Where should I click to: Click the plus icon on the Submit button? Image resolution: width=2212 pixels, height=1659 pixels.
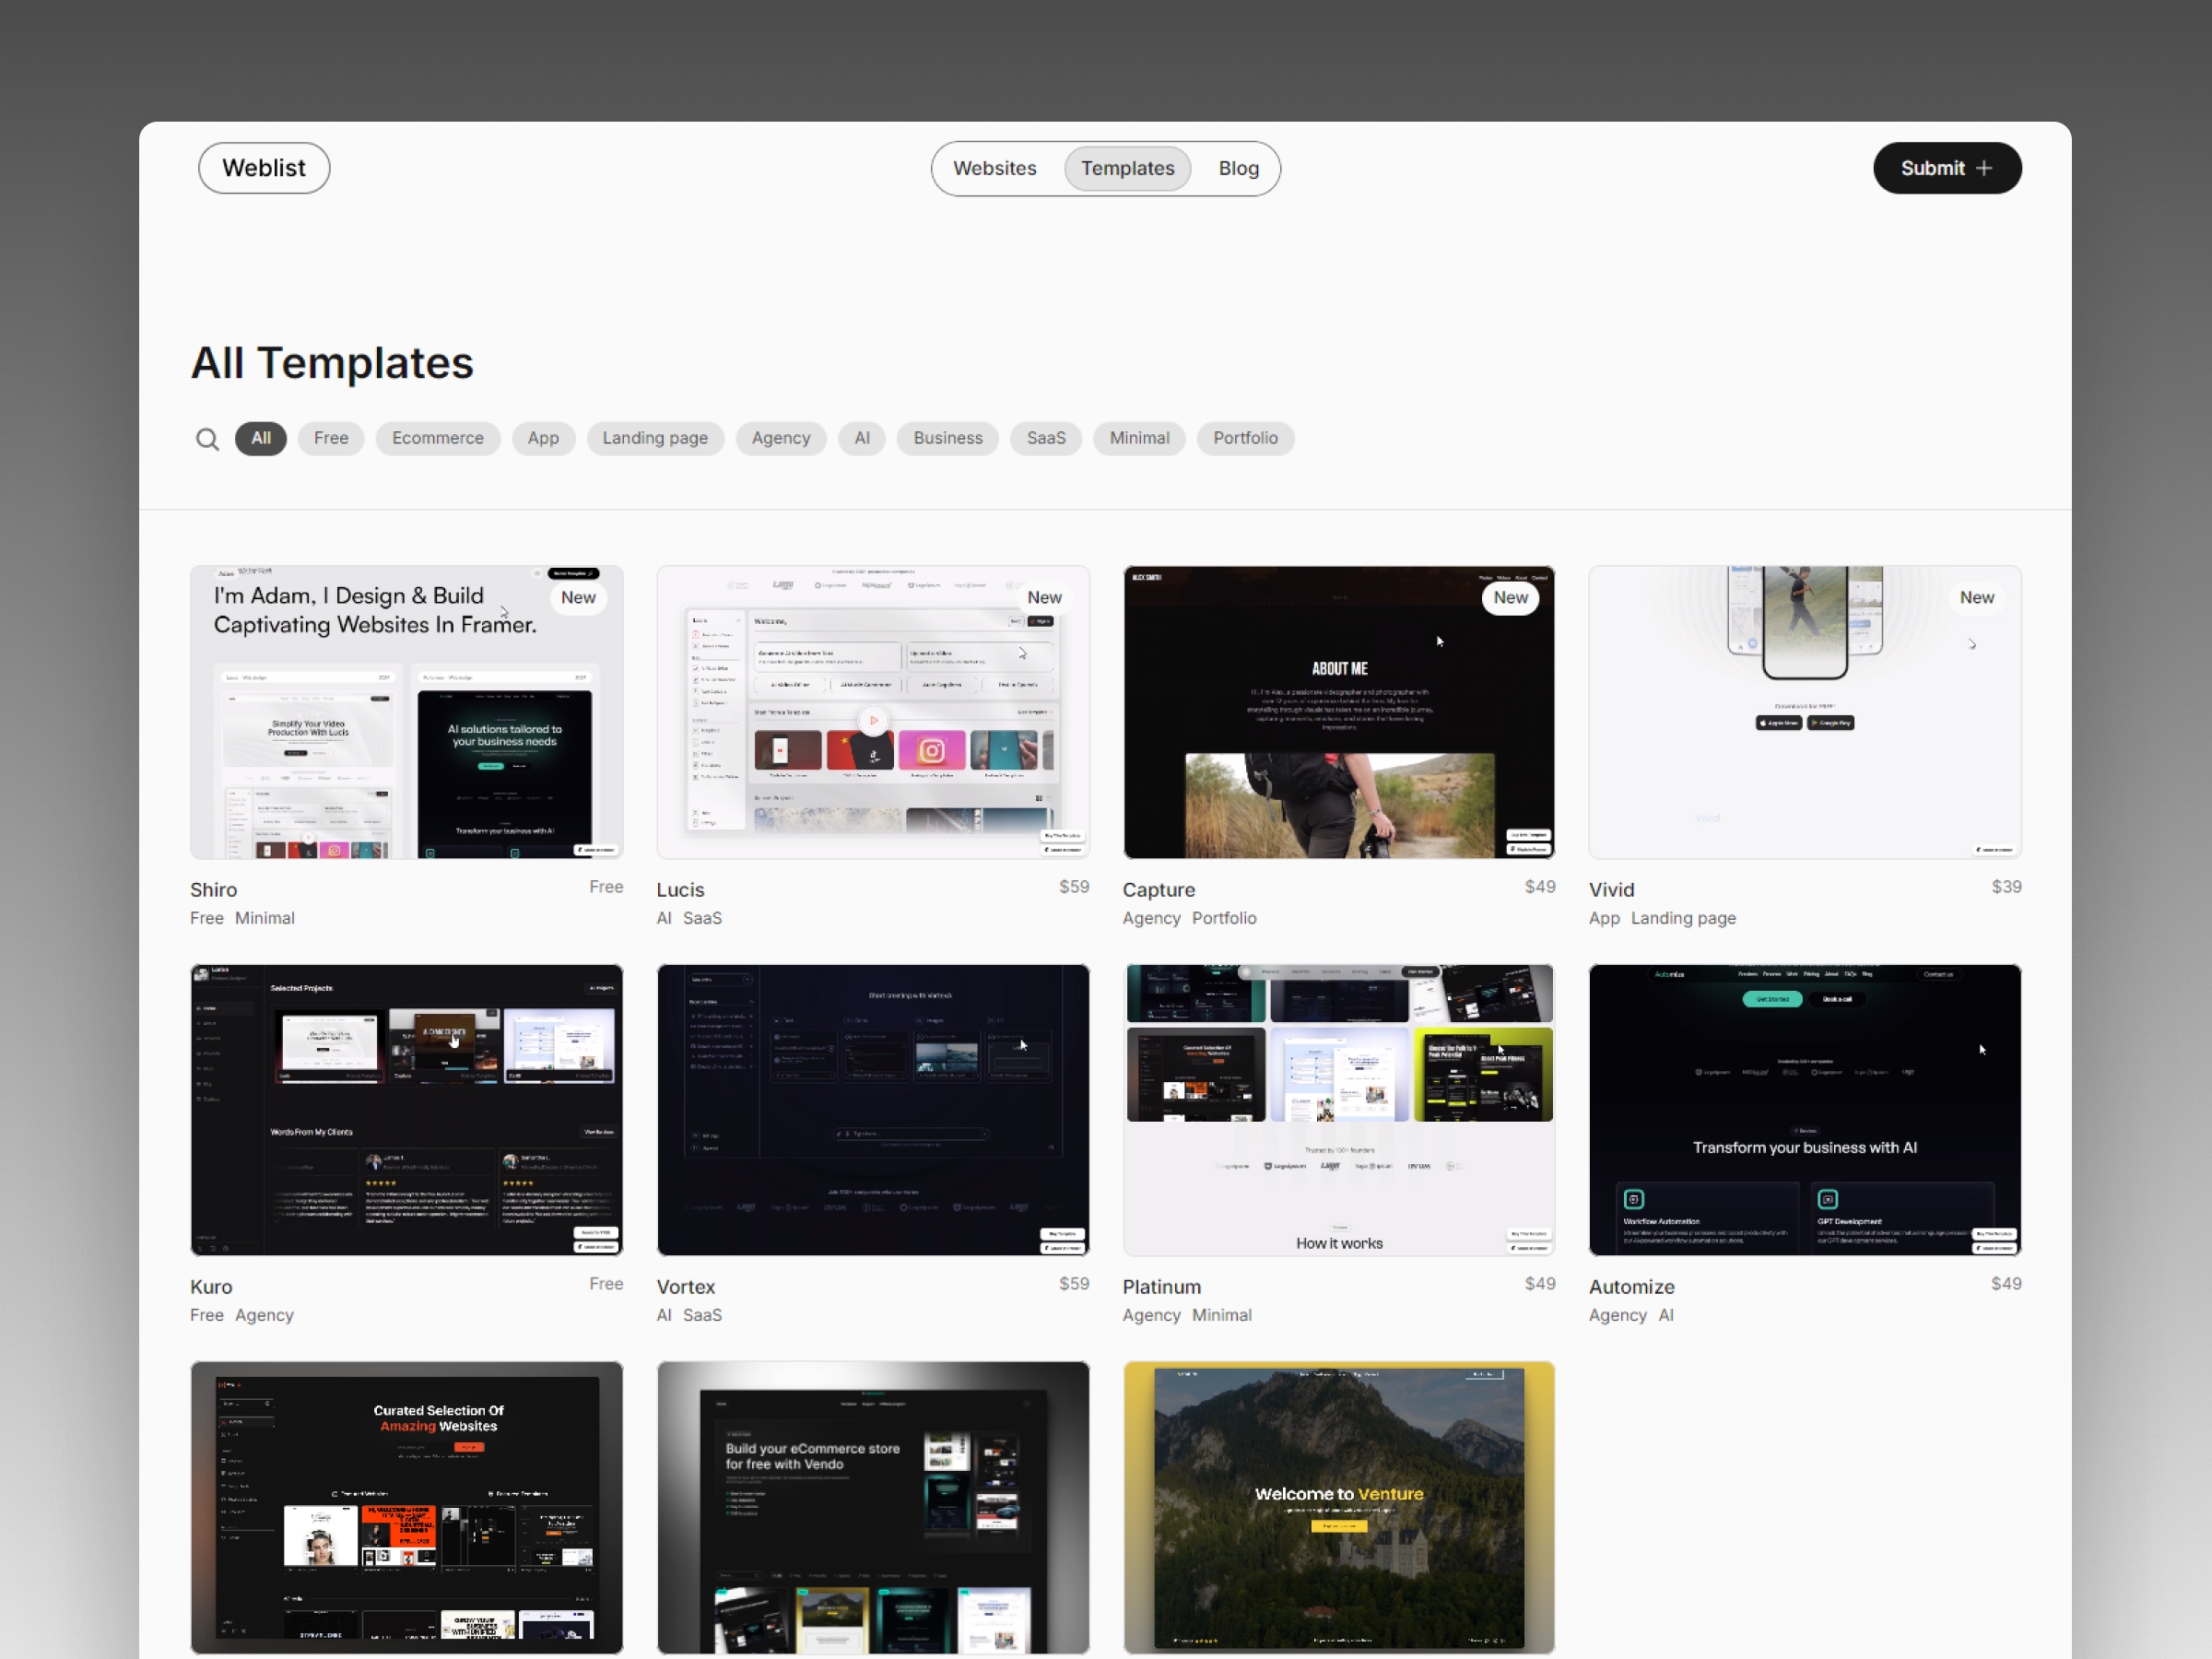coord(1987,168)
